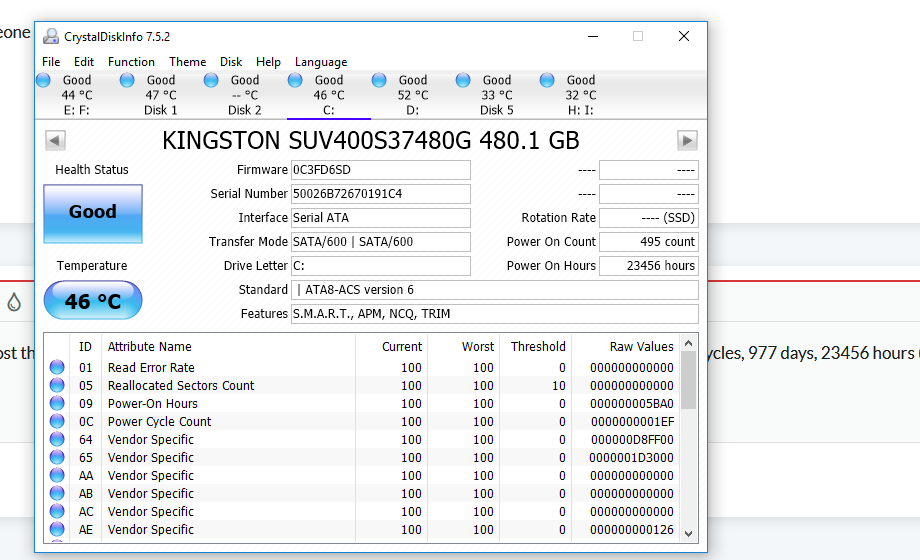Click the Power On Count 495 field

coord(649,242)
